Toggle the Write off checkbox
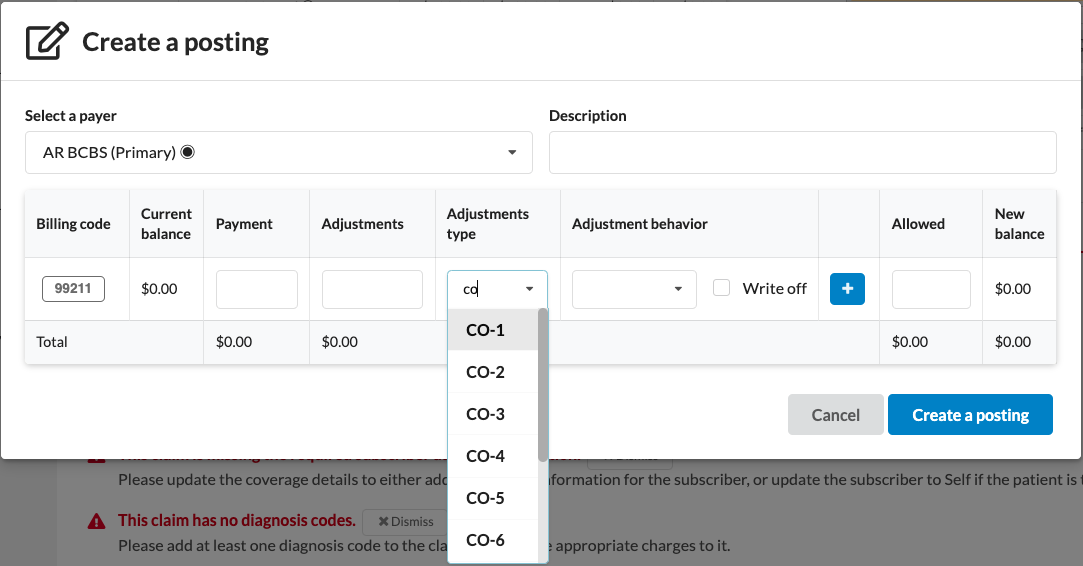Image resolution: width=1083 pixels, height=566 pixels. coord(721,288)
